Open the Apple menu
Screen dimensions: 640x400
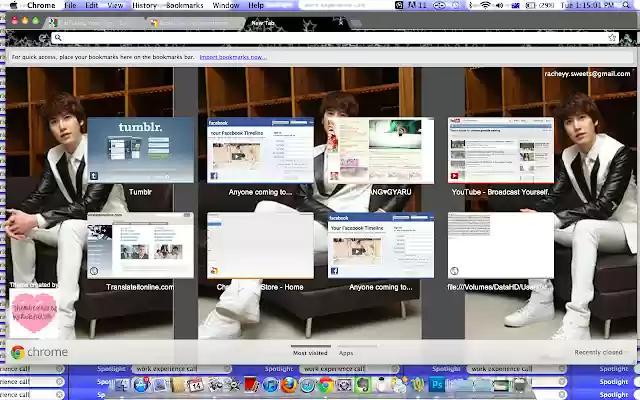13,5
